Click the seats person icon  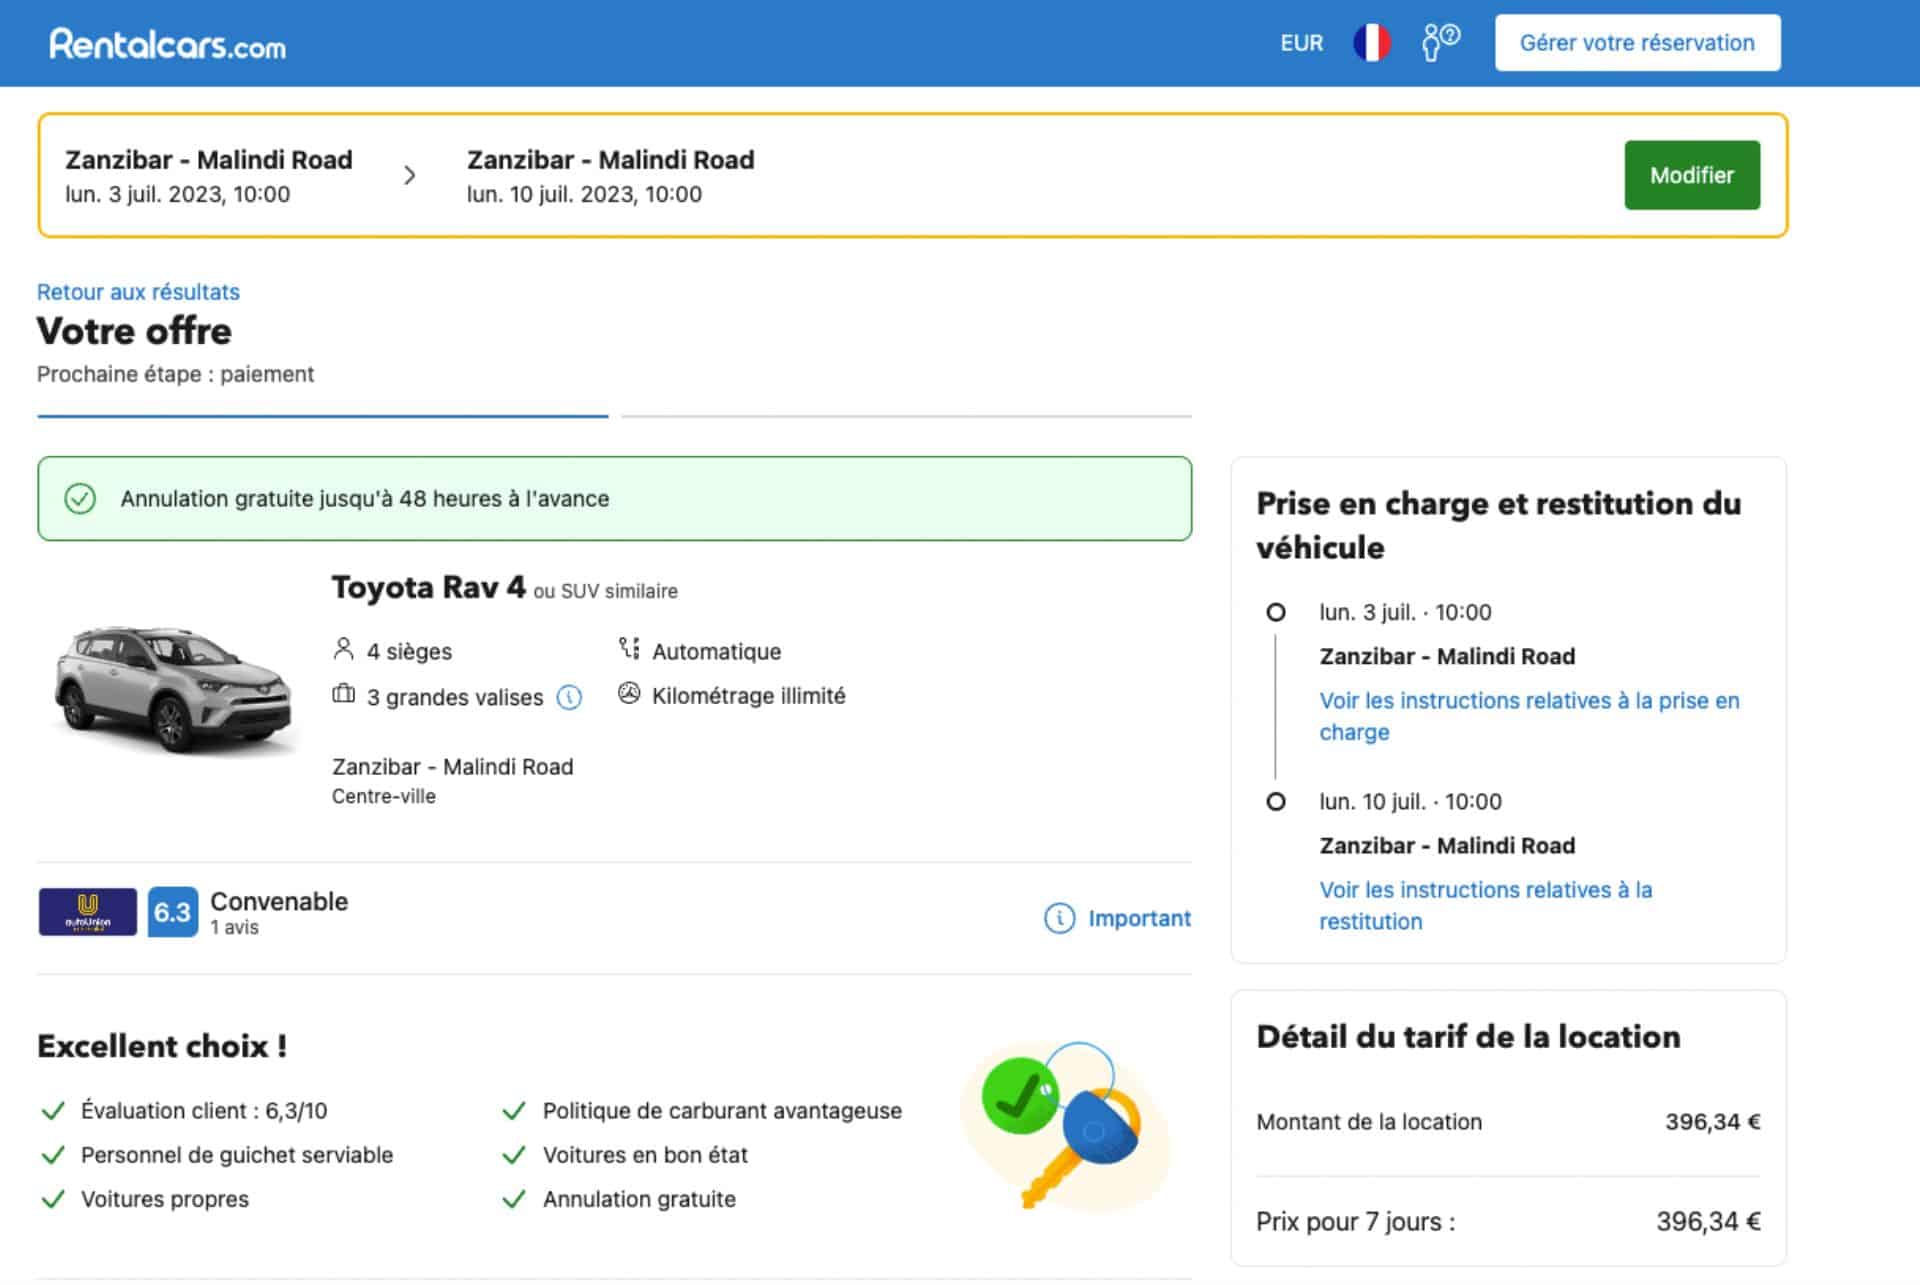tap(343, 650)
